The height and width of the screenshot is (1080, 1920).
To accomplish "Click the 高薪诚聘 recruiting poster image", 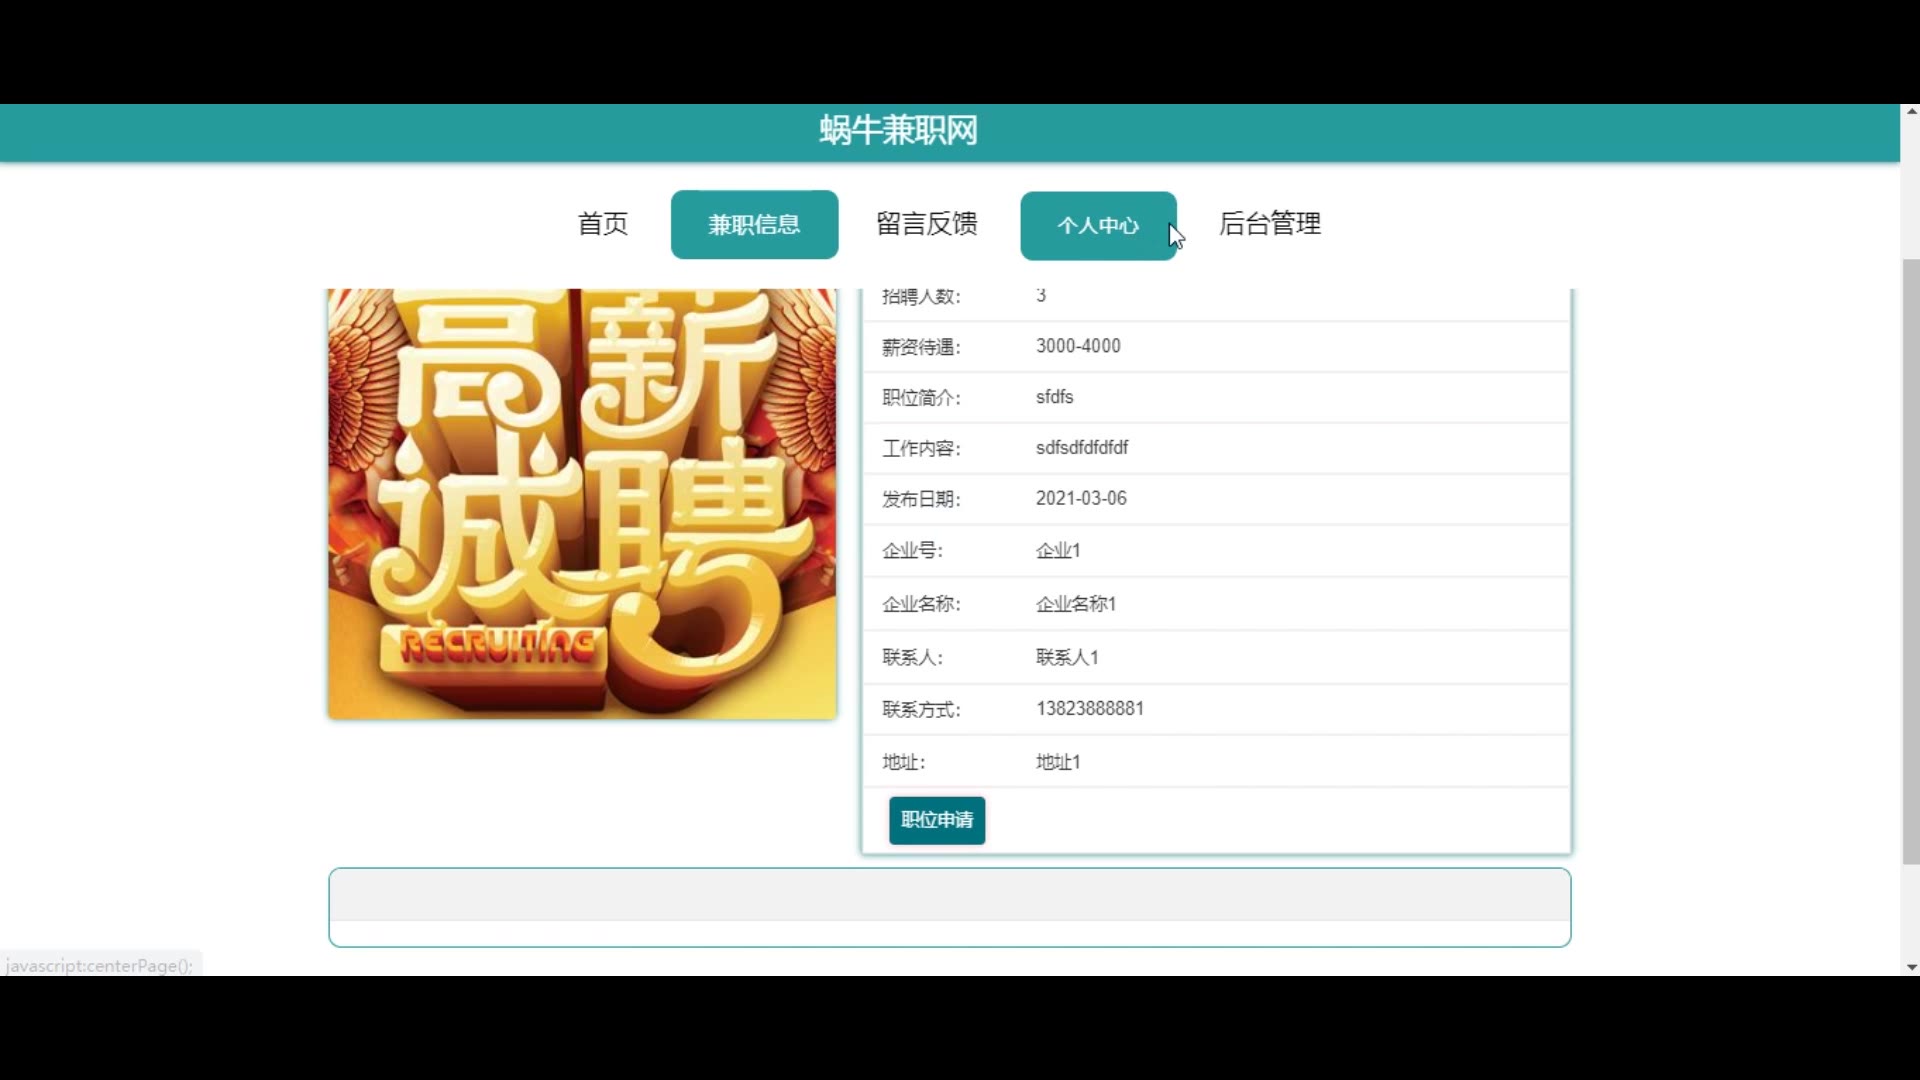I will (582, 503).
